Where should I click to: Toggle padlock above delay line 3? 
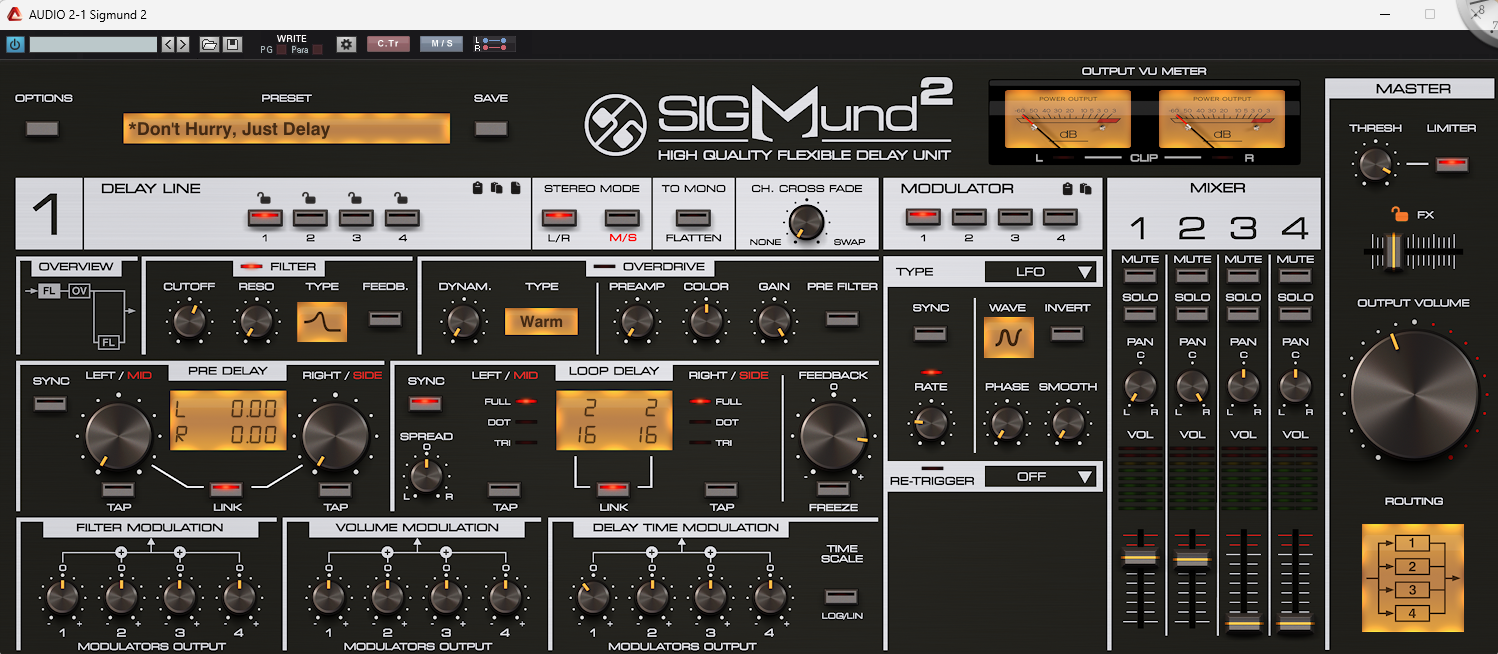355,197
